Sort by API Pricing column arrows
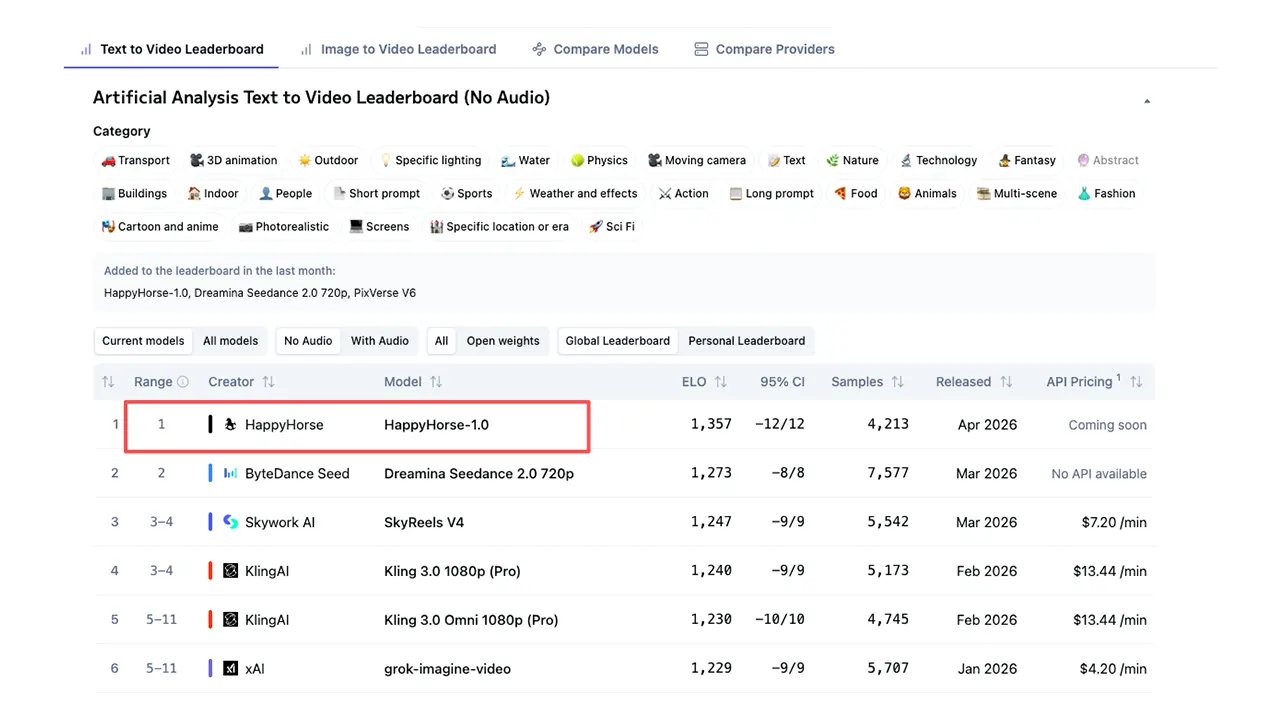Screen dimensions: 1280x720 click(1136, 382)
